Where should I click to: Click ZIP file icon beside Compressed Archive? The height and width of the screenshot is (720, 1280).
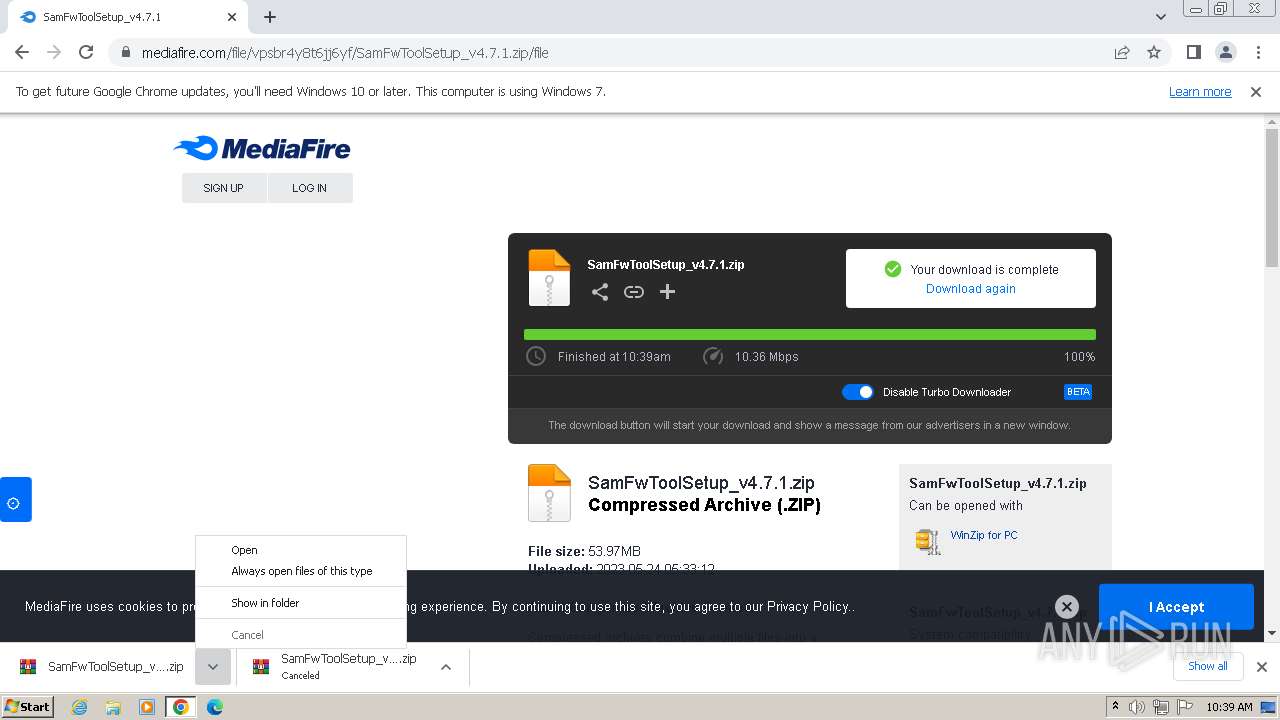click(x=549, y=493)
